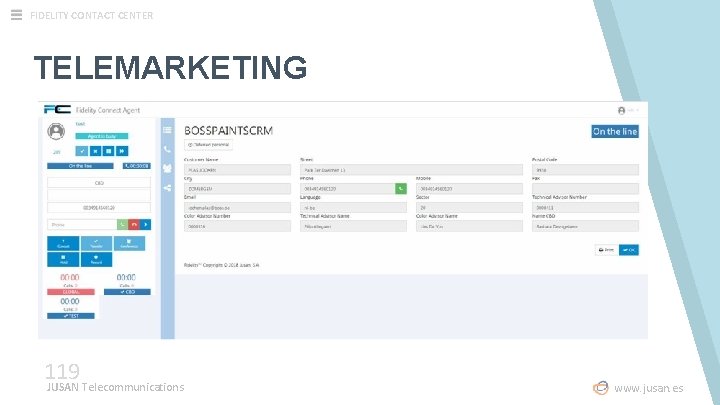Screen dimensions: 720x405
Task: Open user account menu at top right
Action: pos(627,111)
